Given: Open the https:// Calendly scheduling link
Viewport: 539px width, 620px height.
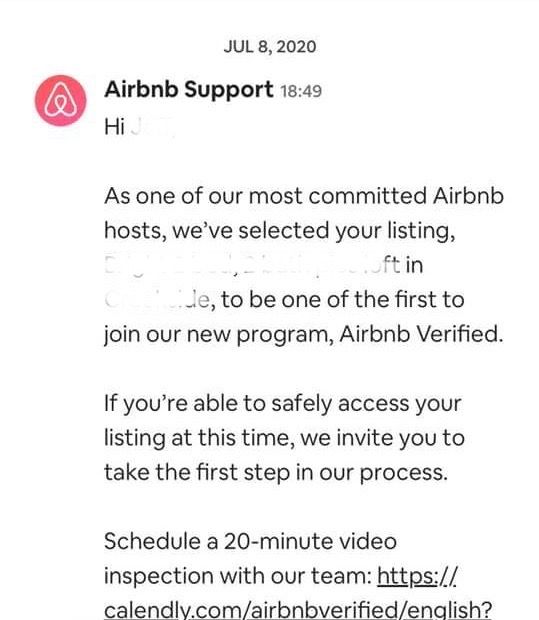Looking at the screenshot, I should point(417,576).
